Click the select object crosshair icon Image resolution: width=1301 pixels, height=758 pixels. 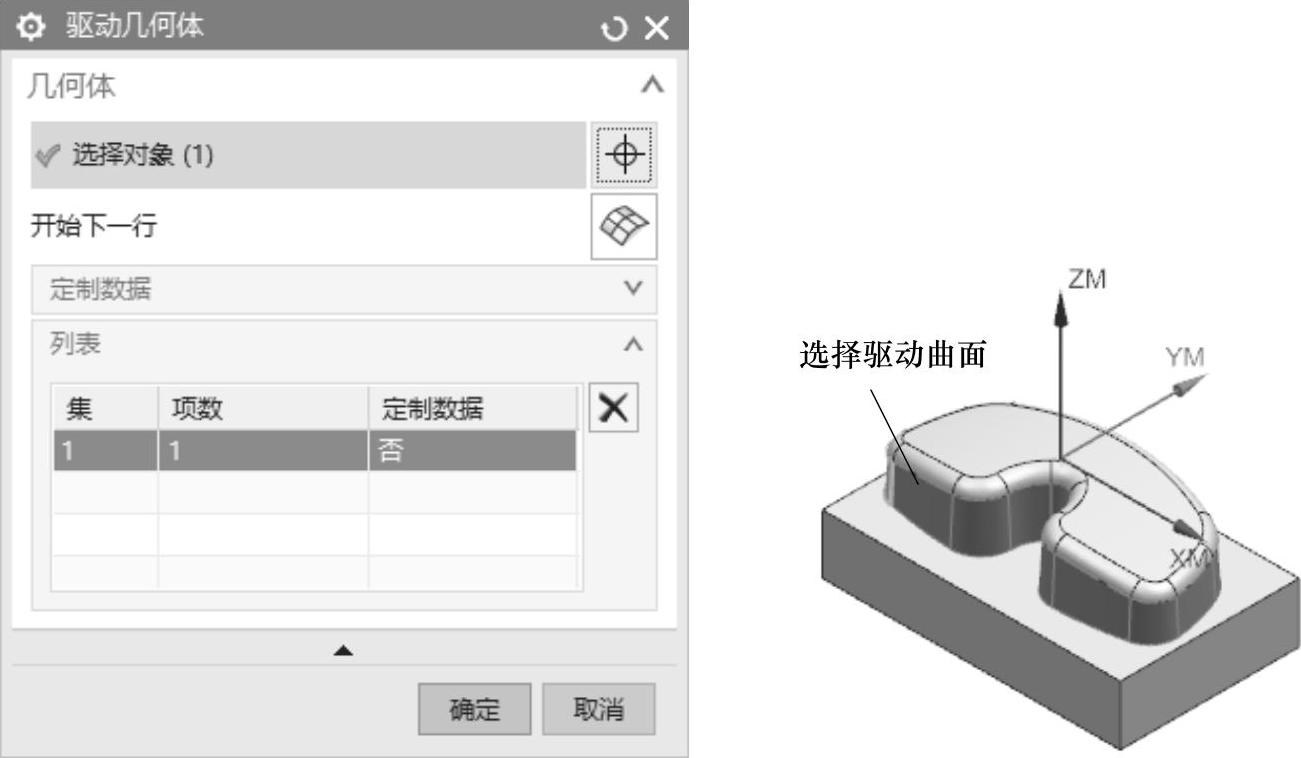point(624,155)
